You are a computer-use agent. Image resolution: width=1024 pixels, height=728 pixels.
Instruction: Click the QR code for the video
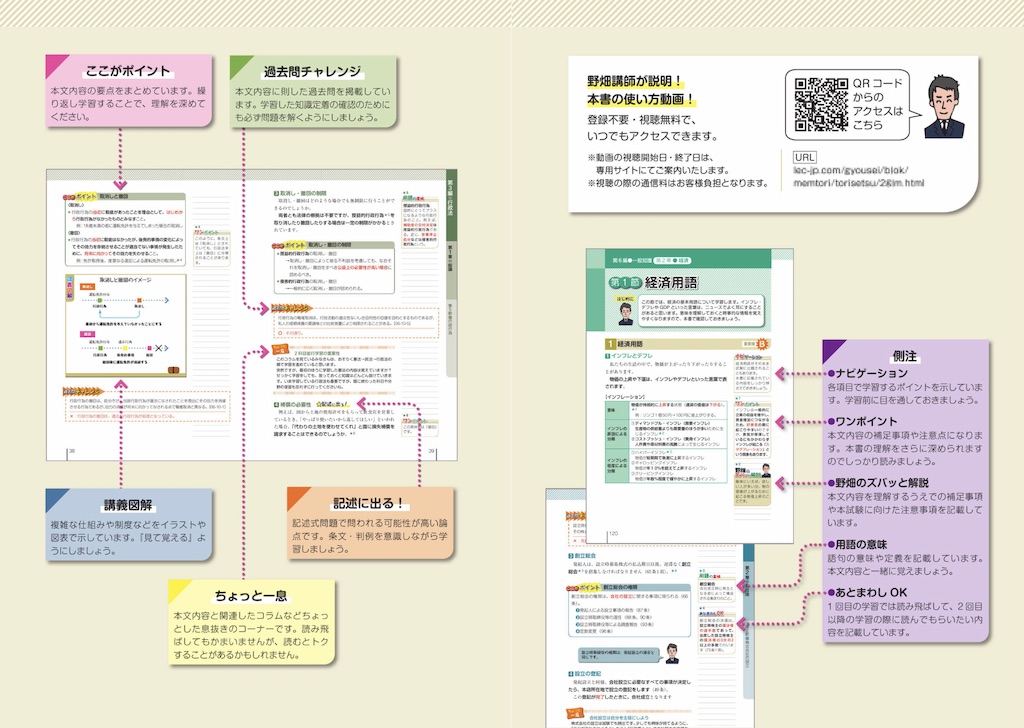pos(821,104)
